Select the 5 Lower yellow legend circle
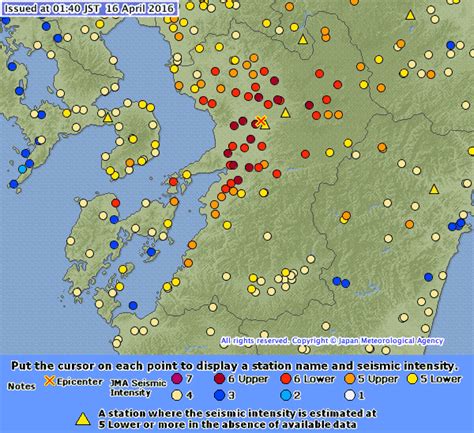Viewport: 474px width, 433px height. (413, 379)
